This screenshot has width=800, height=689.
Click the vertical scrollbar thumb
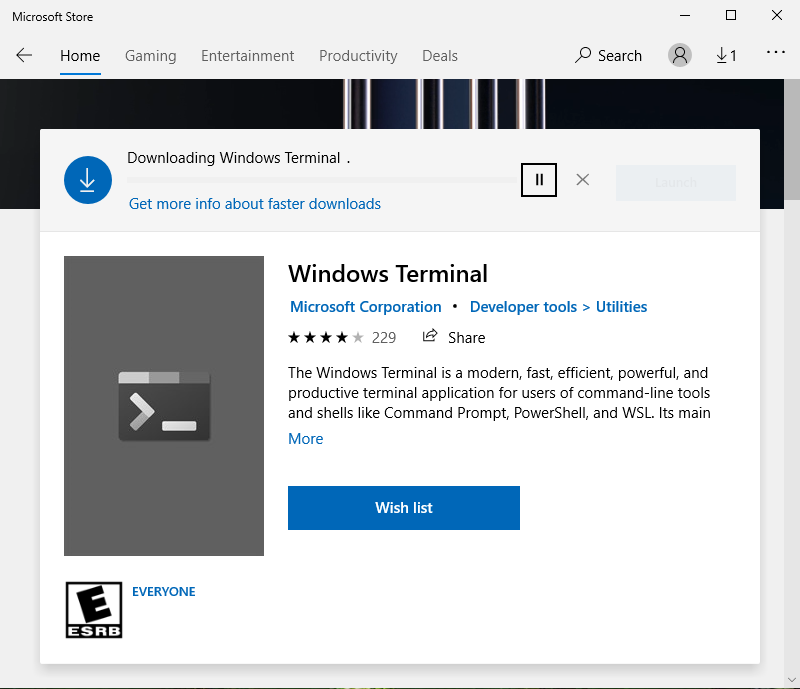792,139
